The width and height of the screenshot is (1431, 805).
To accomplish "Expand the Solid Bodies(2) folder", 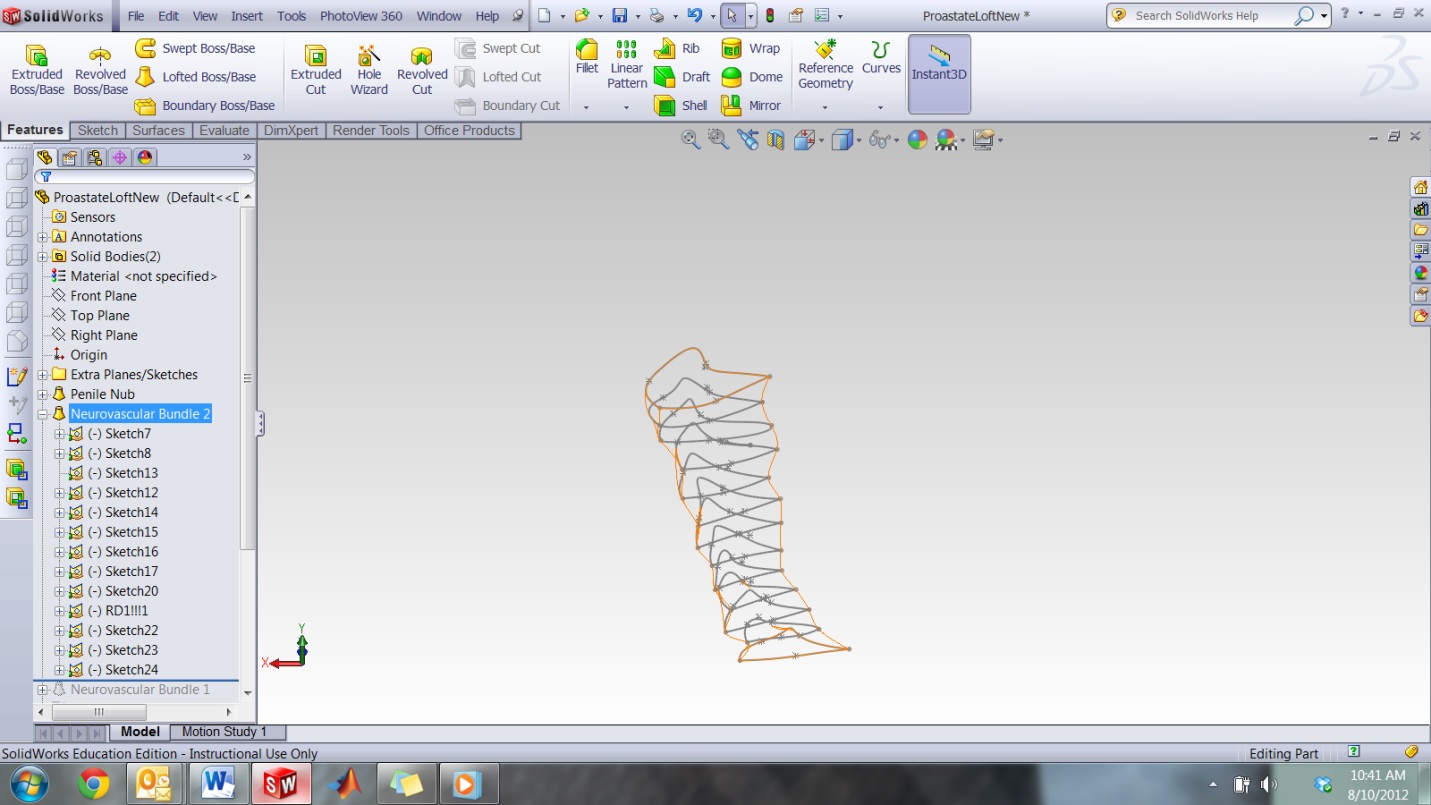I will [x=43, y=257].
